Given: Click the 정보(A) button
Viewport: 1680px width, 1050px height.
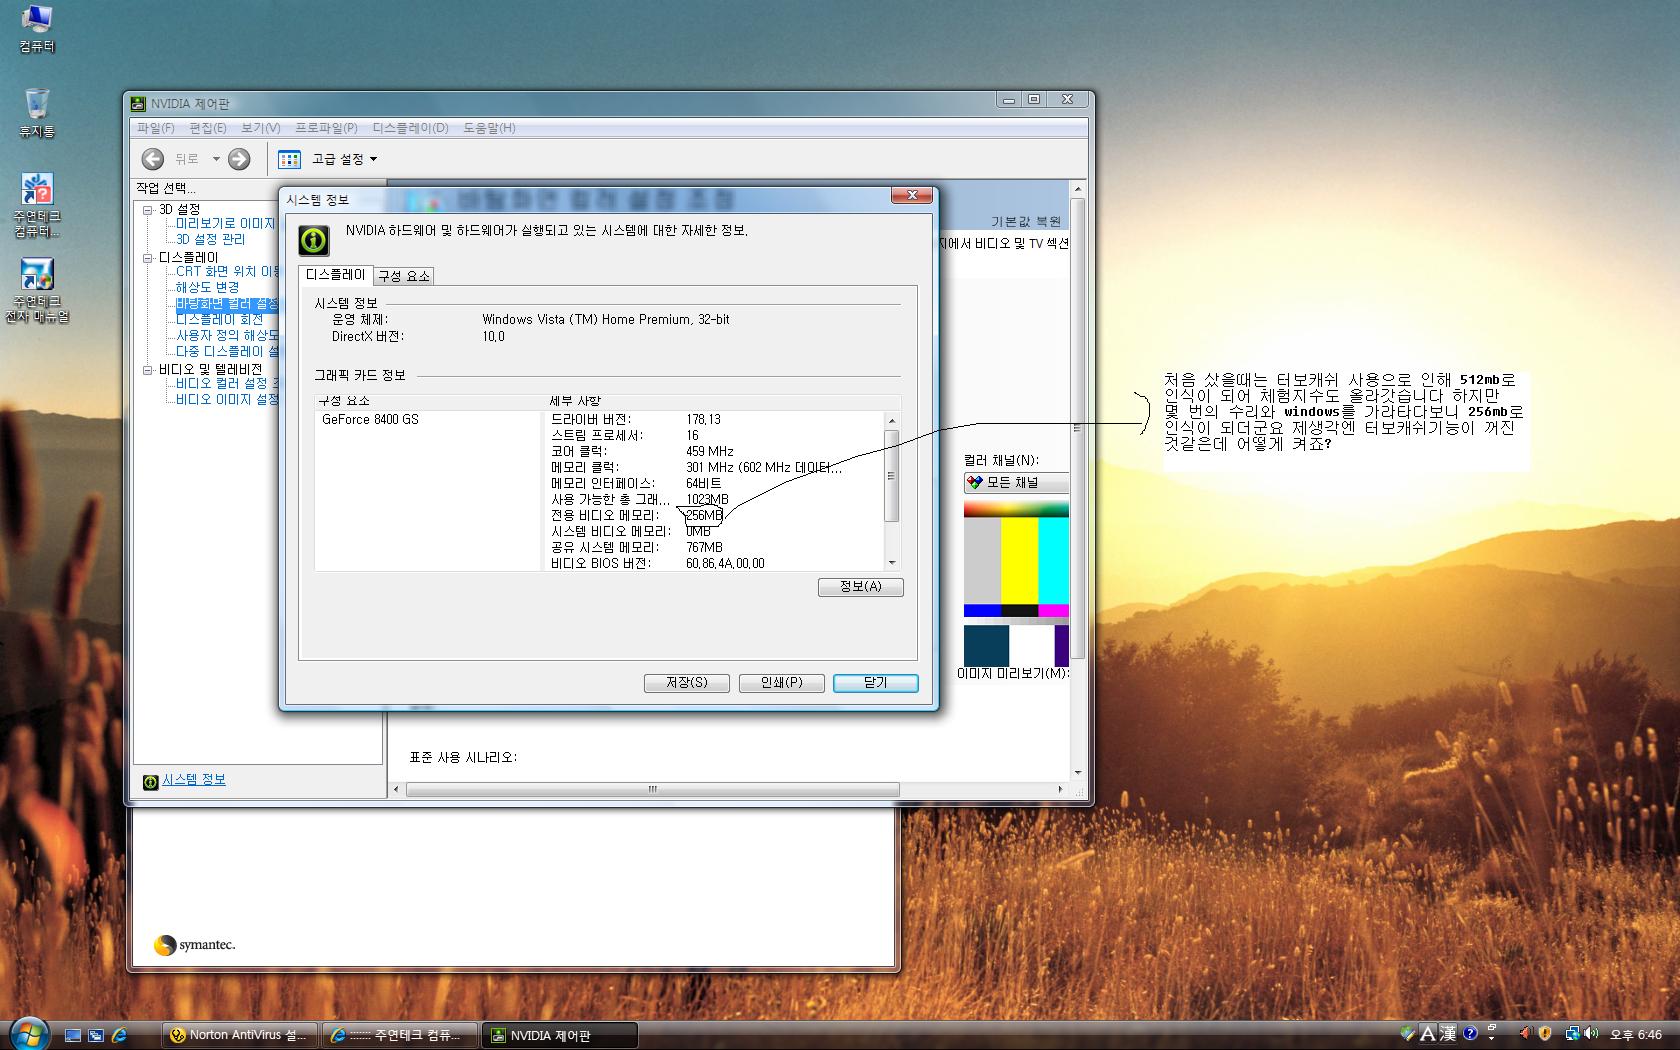Looking at the screenshot, I should coord(860,587).
